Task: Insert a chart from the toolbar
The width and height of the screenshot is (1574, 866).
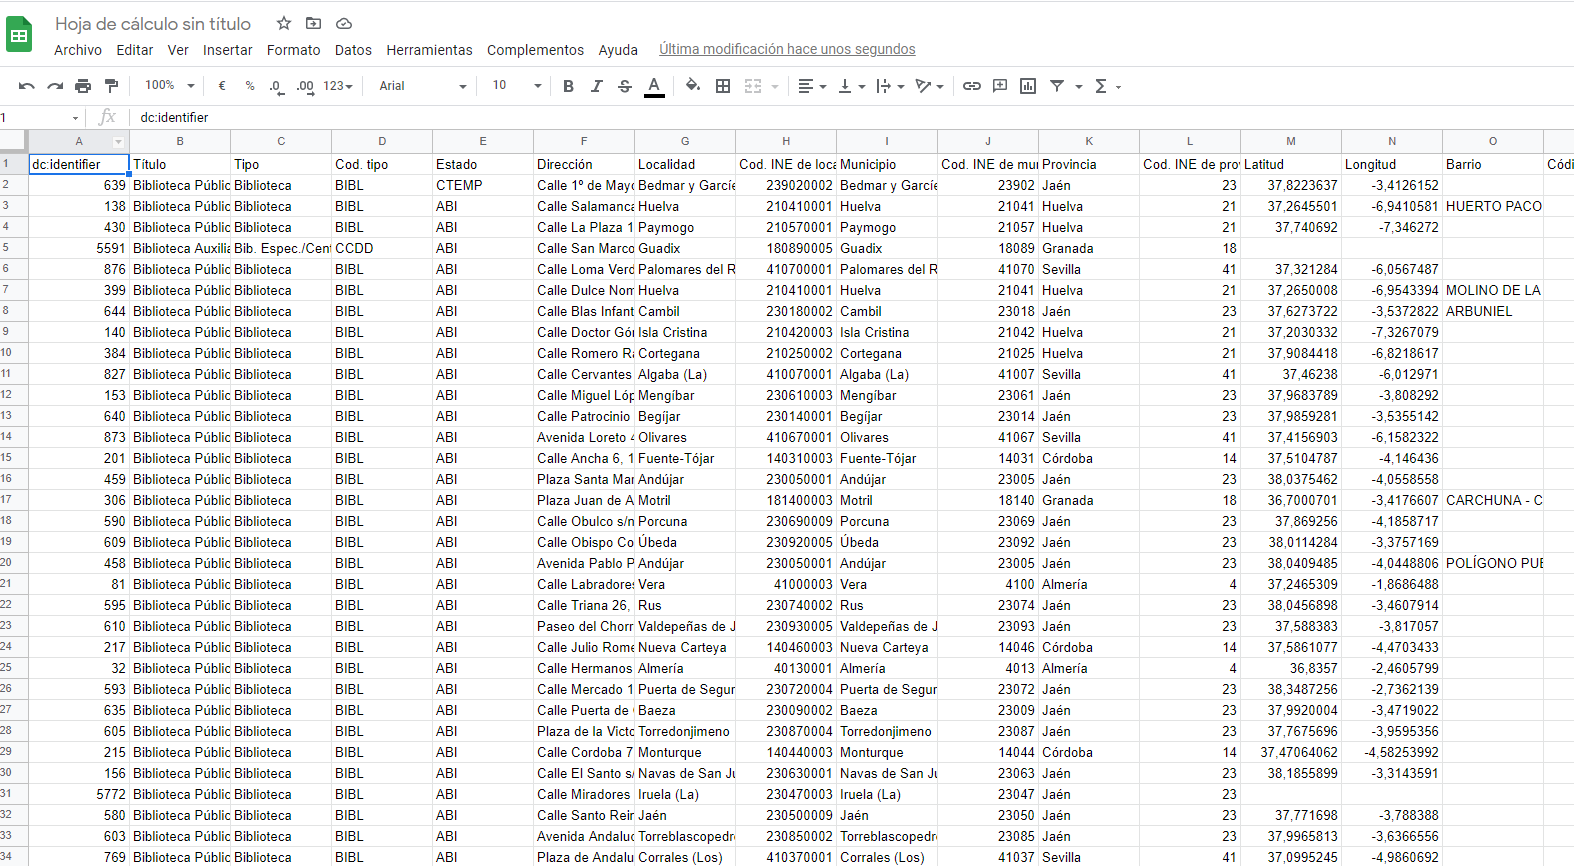Action: click(1027, 86)
